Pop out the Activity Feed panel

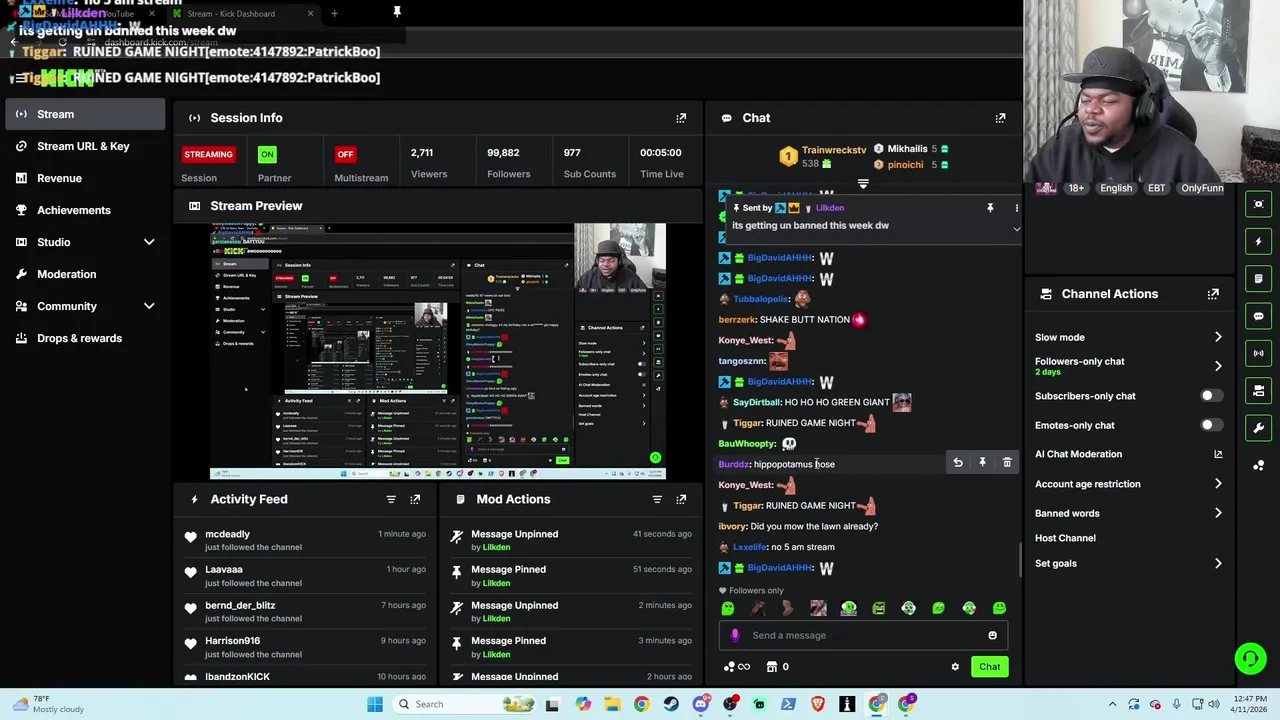coord(415,499)
